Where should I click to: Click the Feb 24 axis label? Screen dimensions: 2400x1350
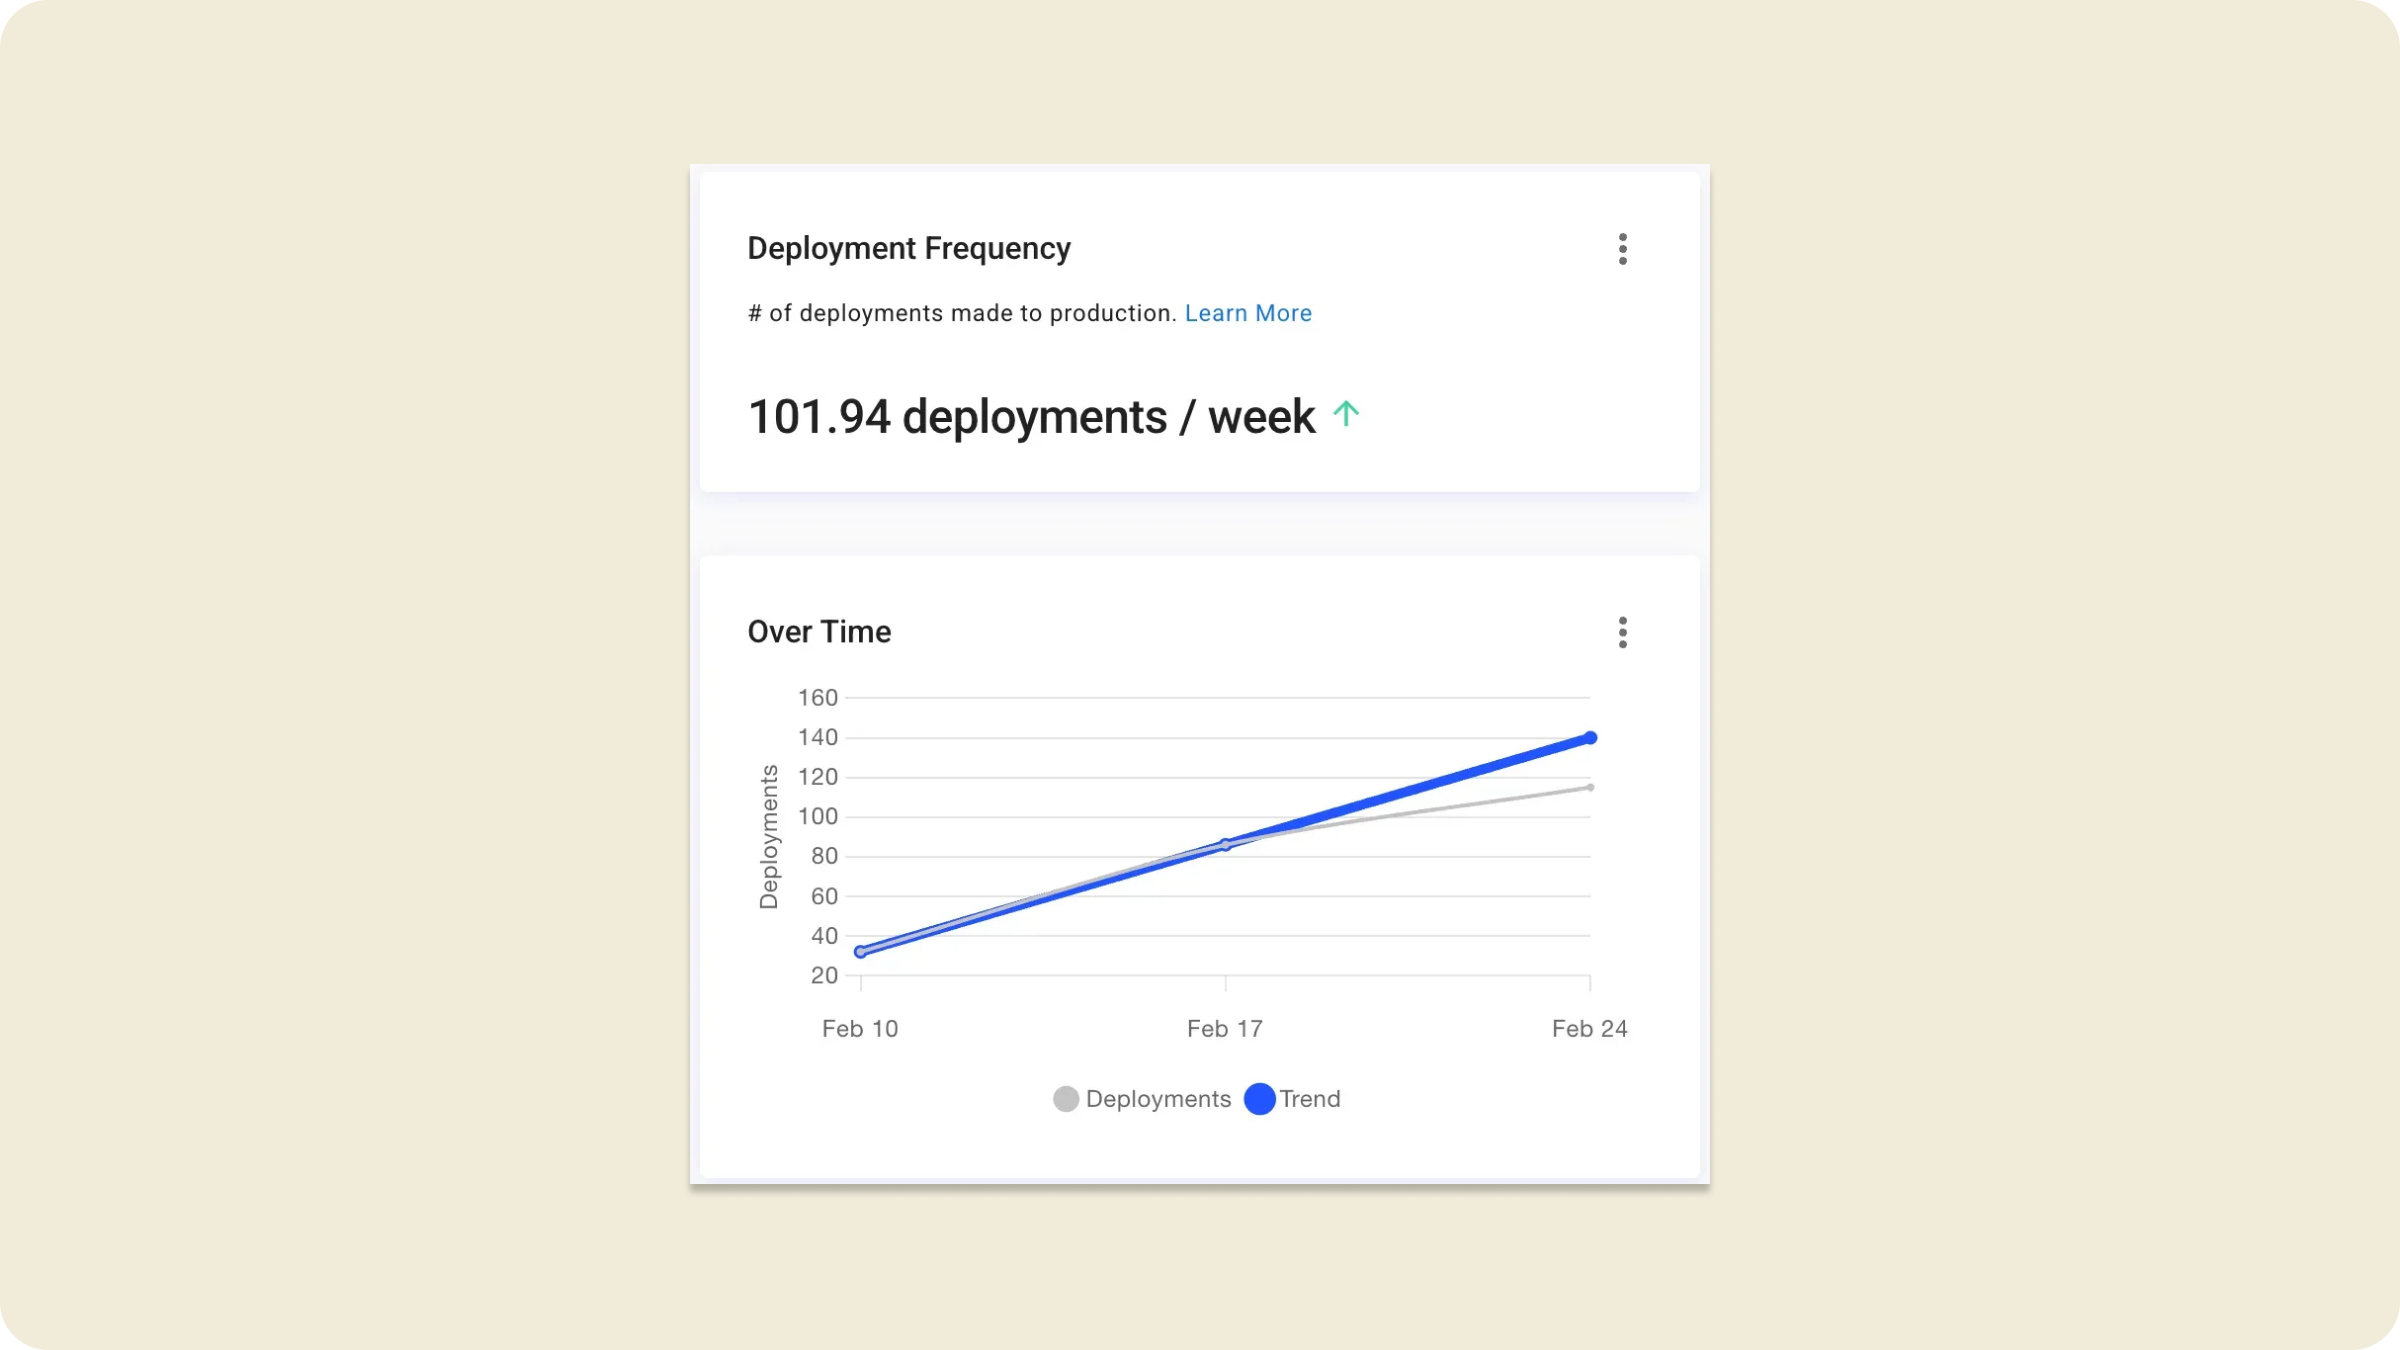1589,1029
